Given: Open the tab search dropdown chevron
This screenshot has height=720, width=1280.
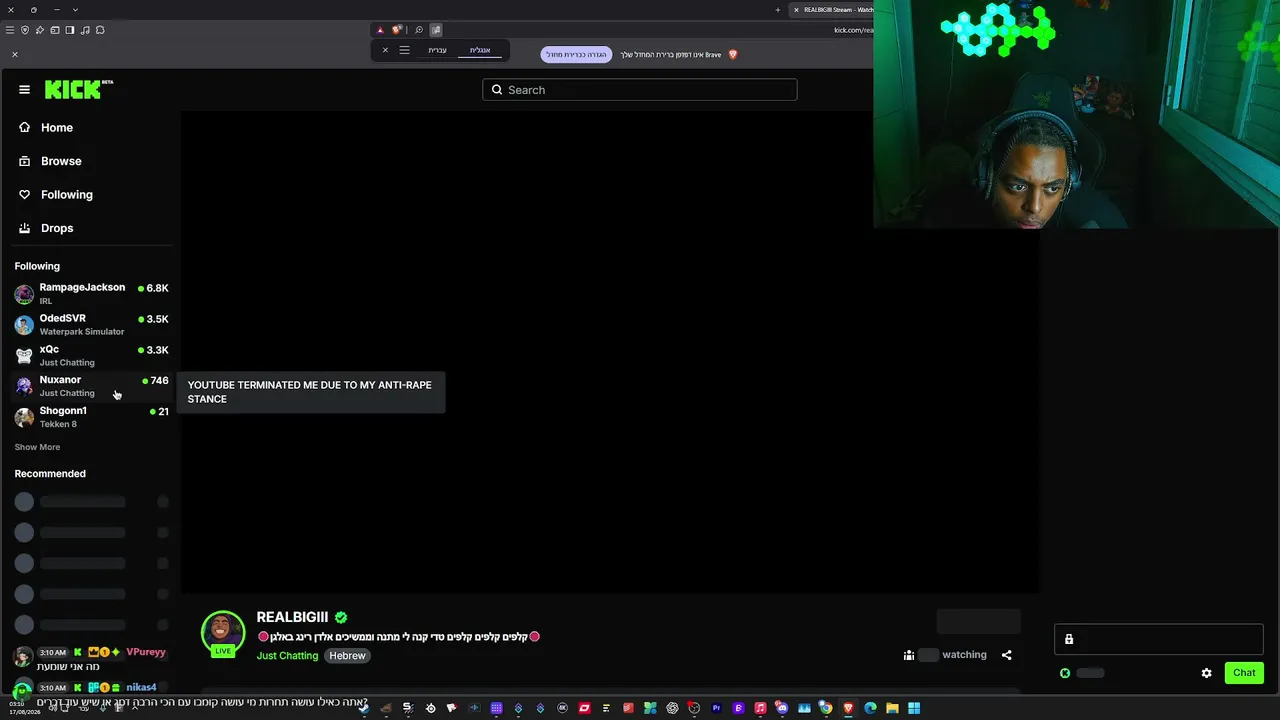Looking at the screenshot, I should [75, 10].
